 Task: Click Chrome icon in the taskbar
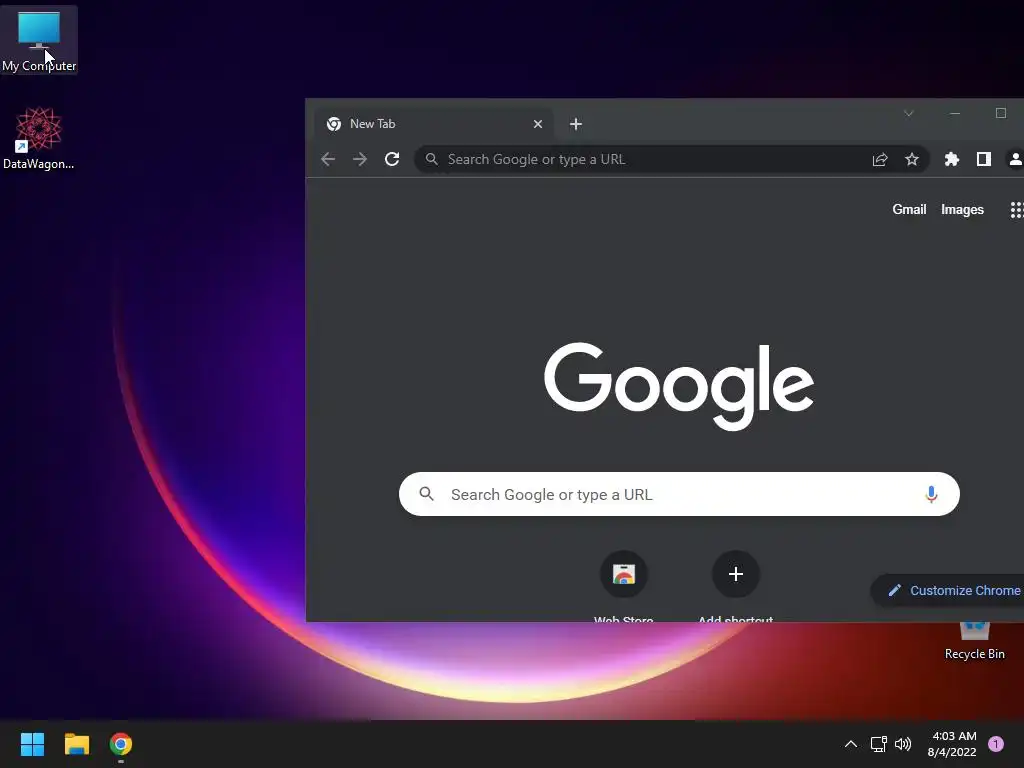[x=121, y=744]
